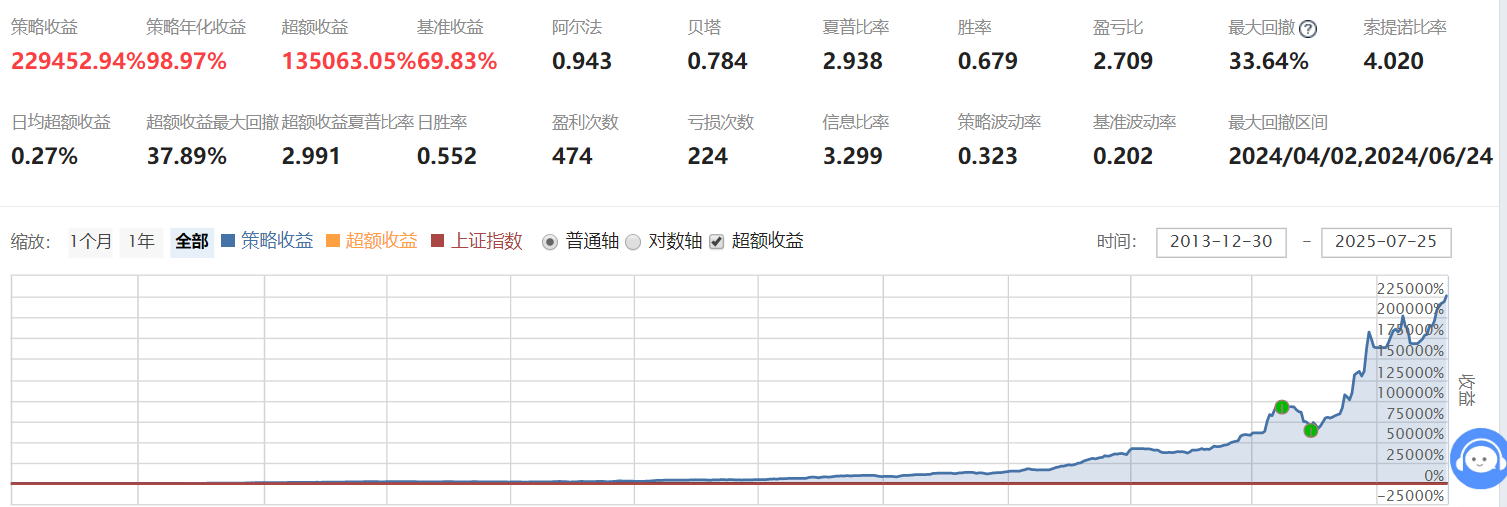Toggle the orange 超额收益 legend series
This screenshot has height=507, width=1507.
click(371, 241)
